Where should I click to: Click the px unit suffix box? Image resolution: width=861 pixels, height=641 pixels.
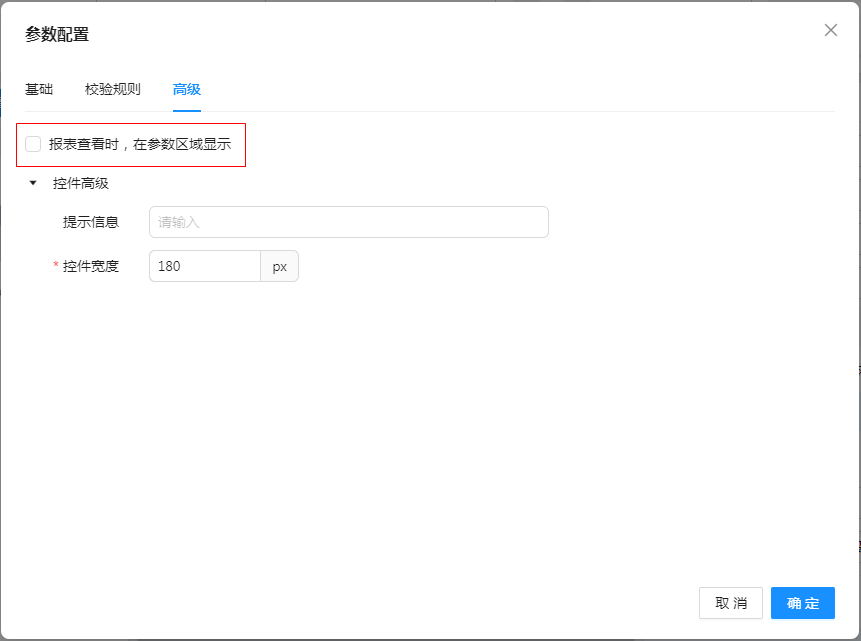[x=279, y=266]
